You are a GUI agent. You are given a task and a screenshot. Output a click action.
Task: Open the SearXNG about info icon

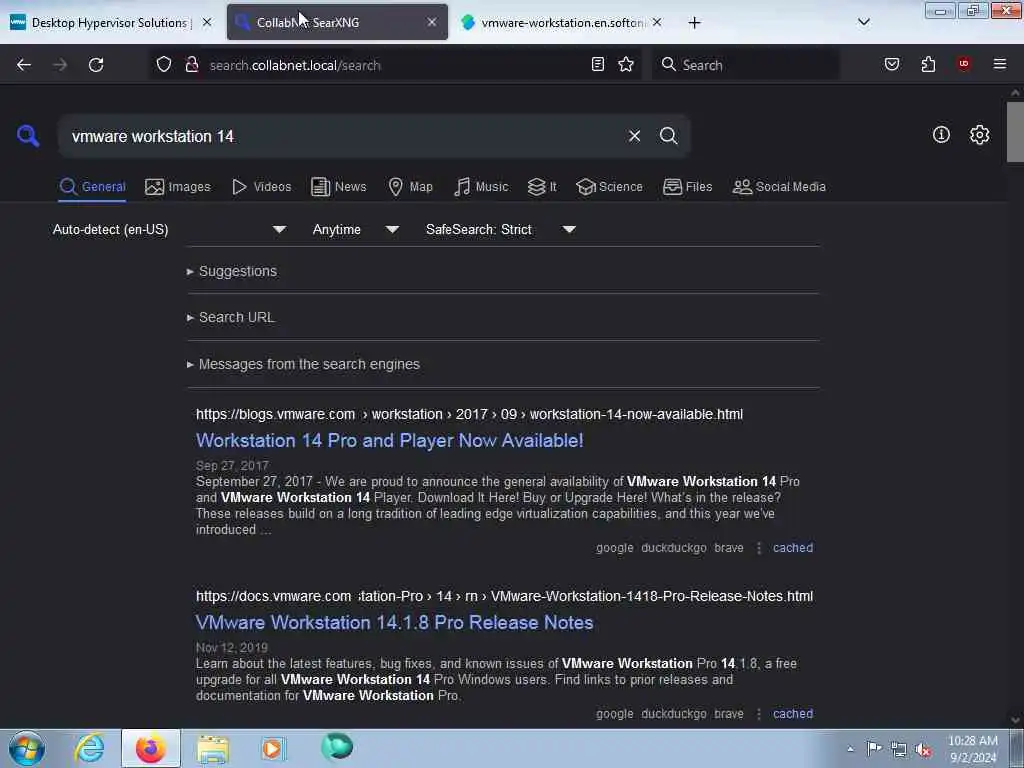point(941,135)
